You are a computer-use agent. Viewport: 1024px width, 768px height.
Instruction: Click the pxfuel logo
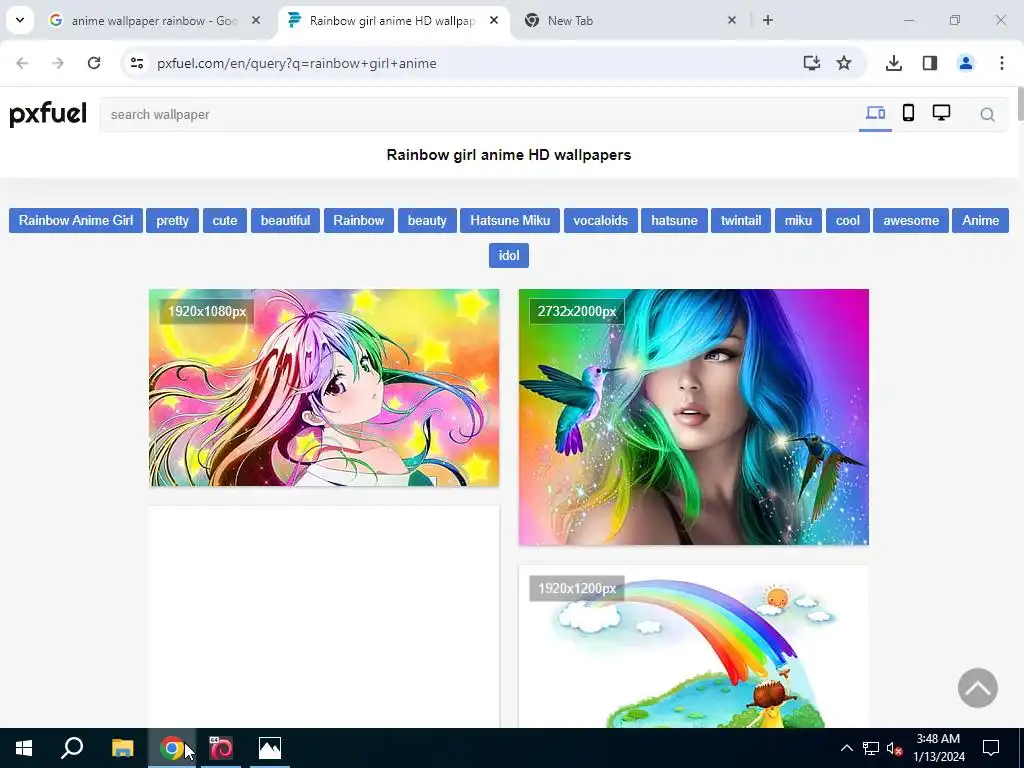coord(48,114)
